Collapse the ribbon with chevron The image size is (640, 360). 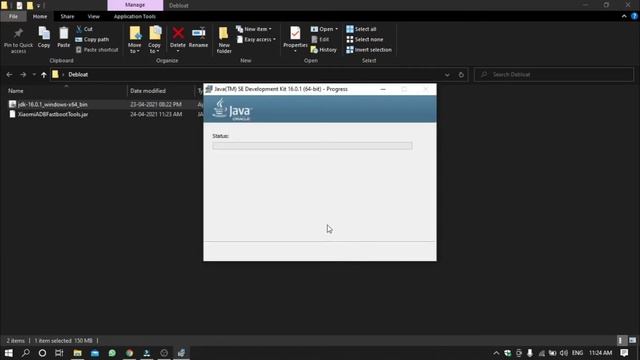[x=624, y=16]
